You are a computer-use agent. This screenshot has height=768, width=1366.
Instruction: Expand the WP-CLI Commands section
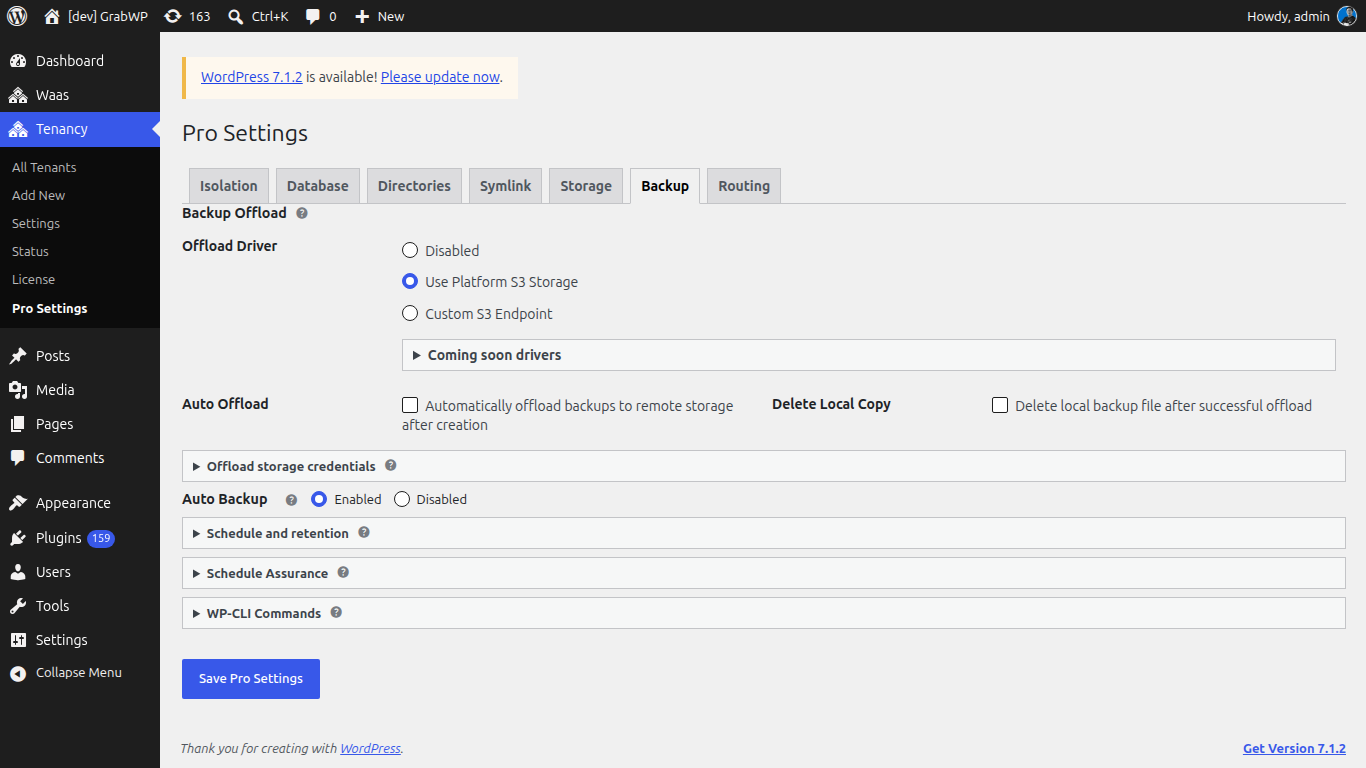click(x=763, y=613)
